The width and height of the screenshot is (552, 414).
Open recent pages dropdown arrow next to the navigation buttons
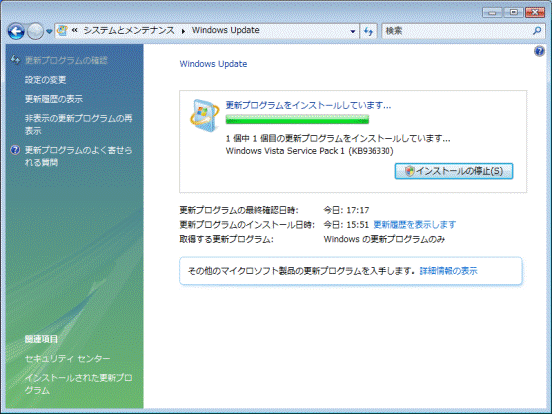coord(49,31)
